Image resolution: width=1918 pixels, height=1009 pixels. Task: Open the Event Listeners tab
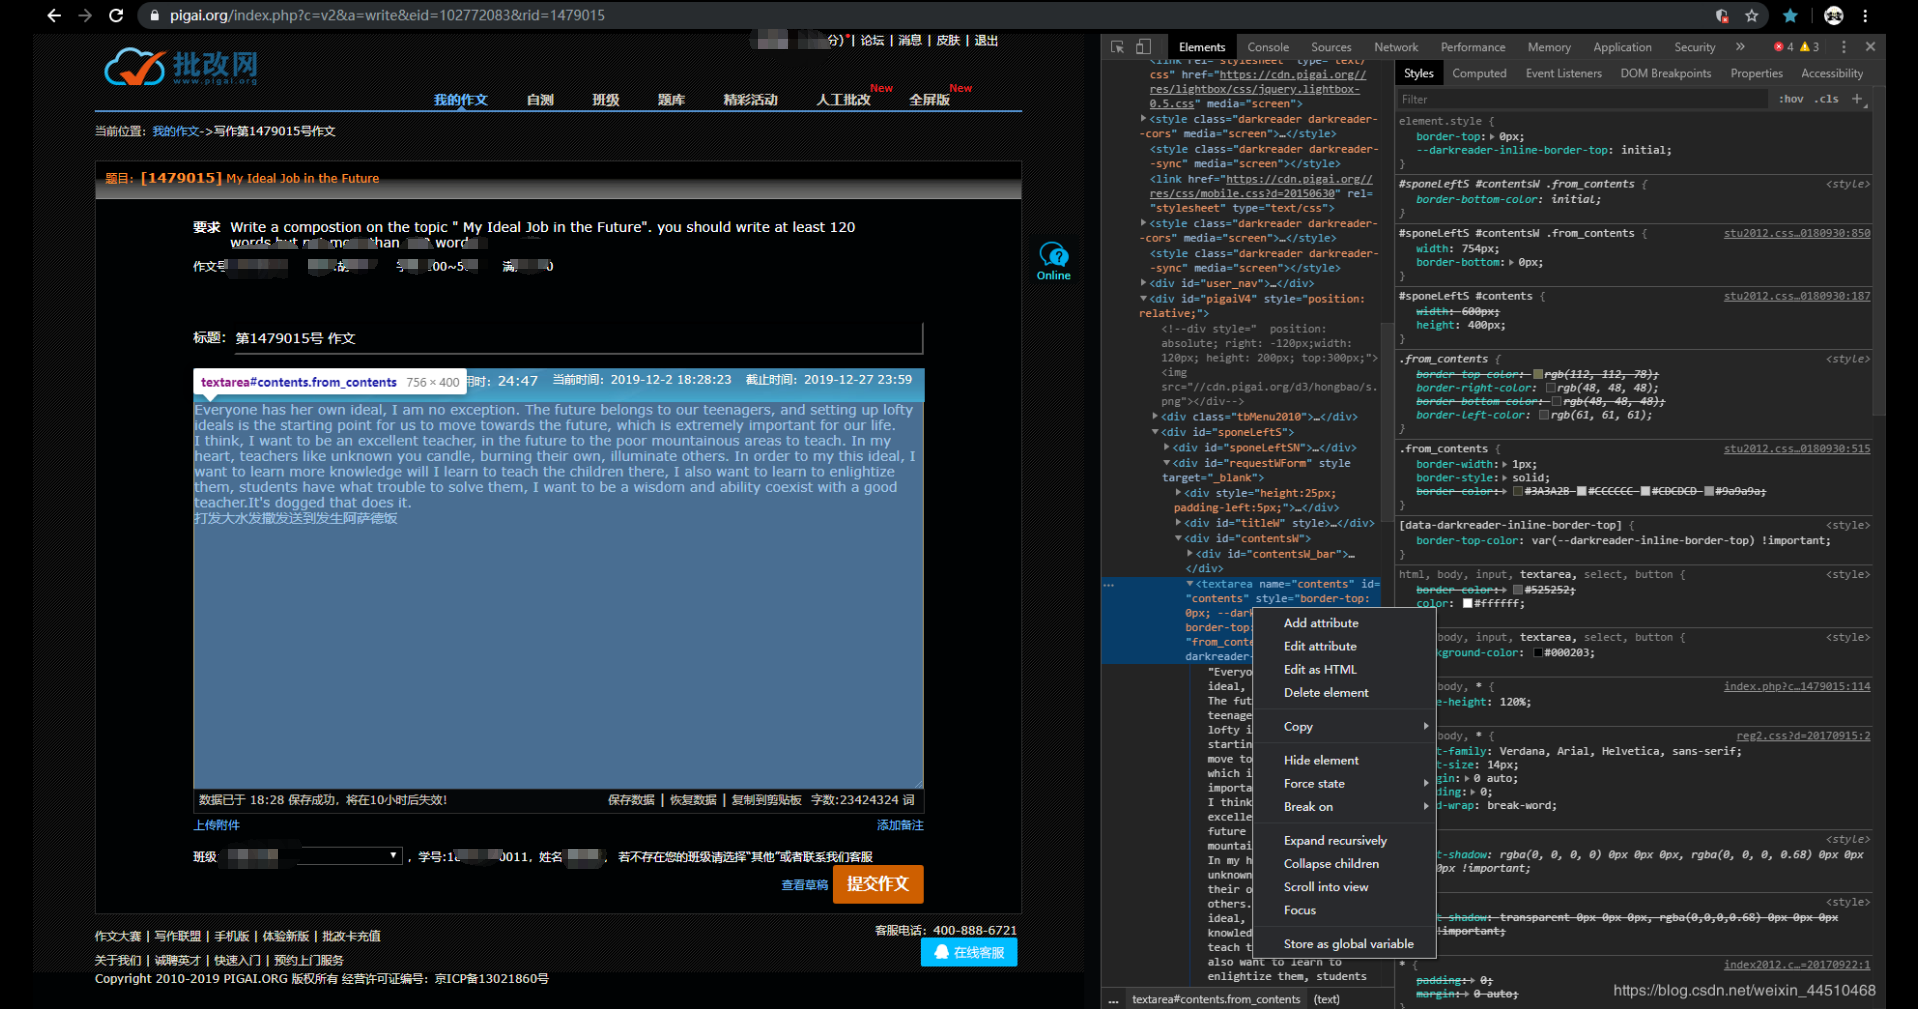[x=1563, y=73]
